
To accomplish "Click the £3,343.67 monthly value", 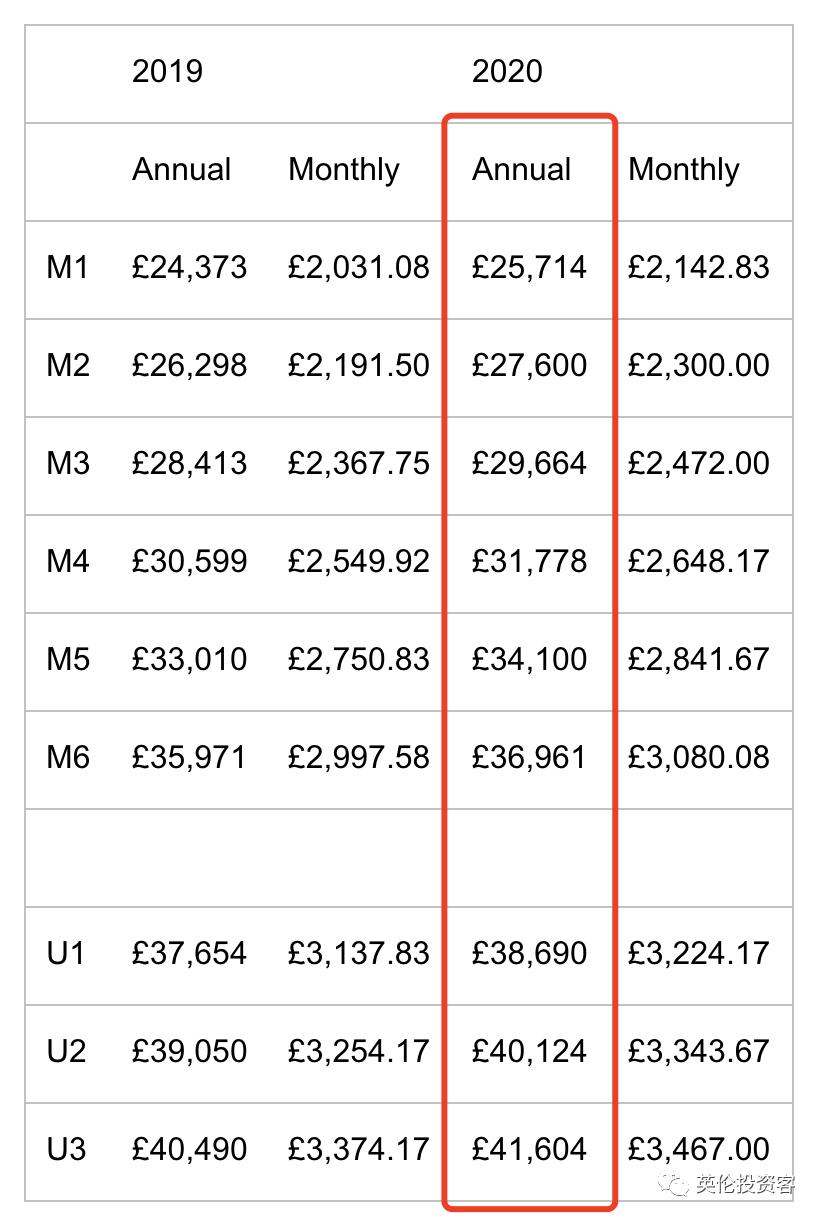I will coord(699,1051).
